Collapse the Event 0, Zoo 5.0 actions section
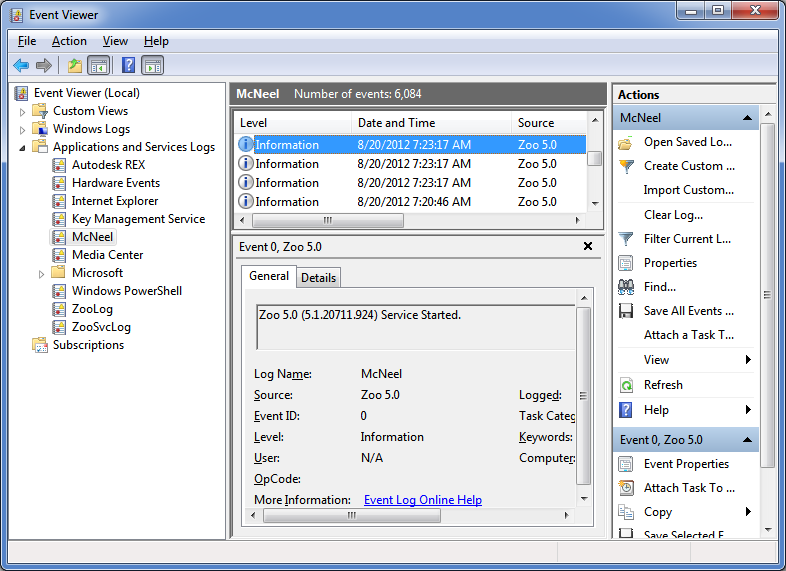The width and height of the screenshot is (786, 571). pos(747,440)
